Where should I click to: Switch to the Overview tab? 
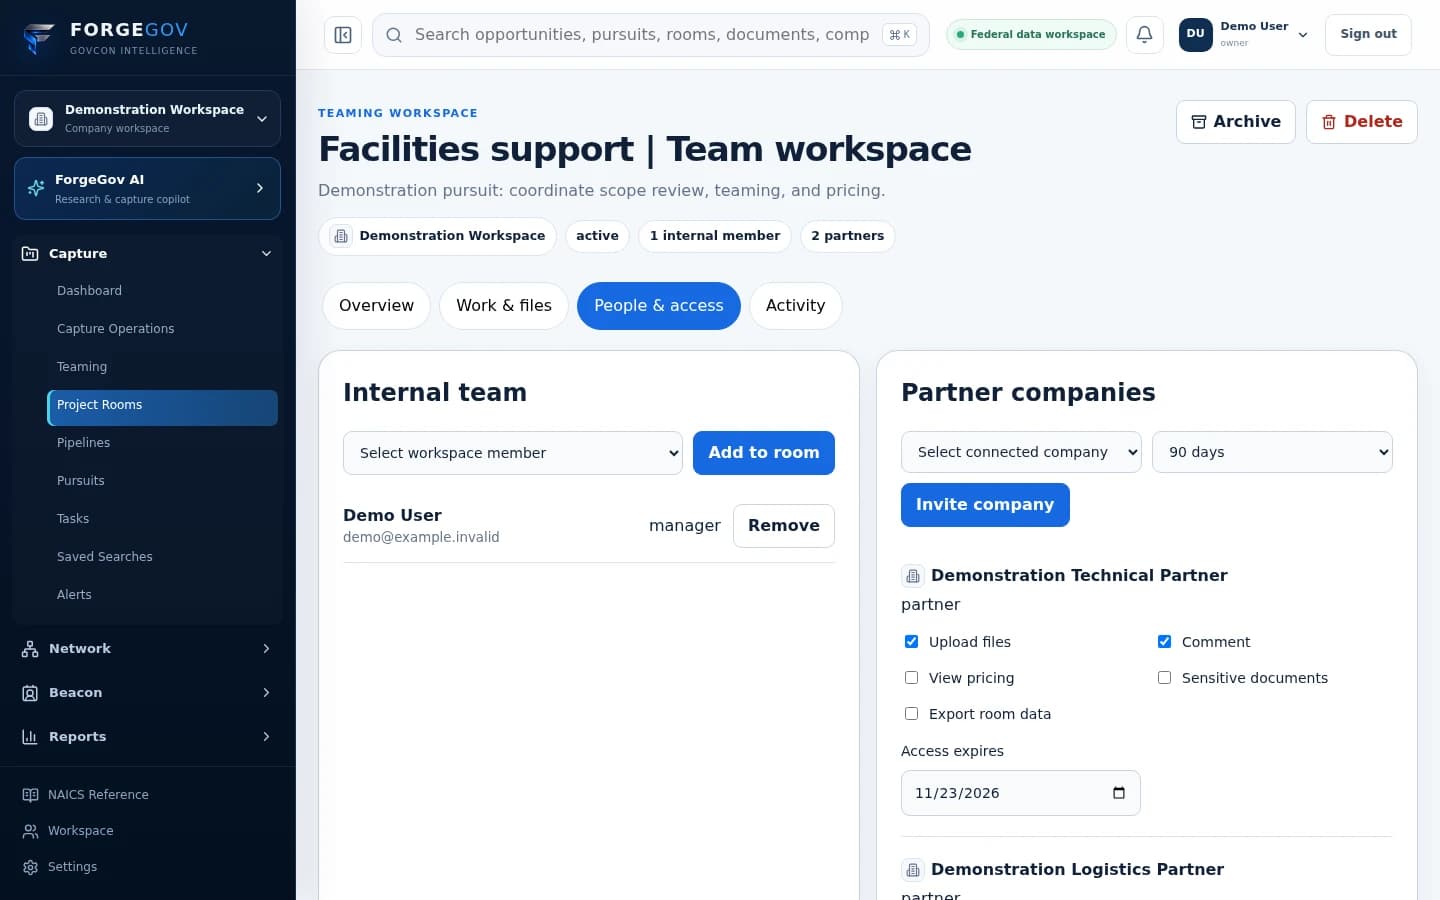(376, 306)
